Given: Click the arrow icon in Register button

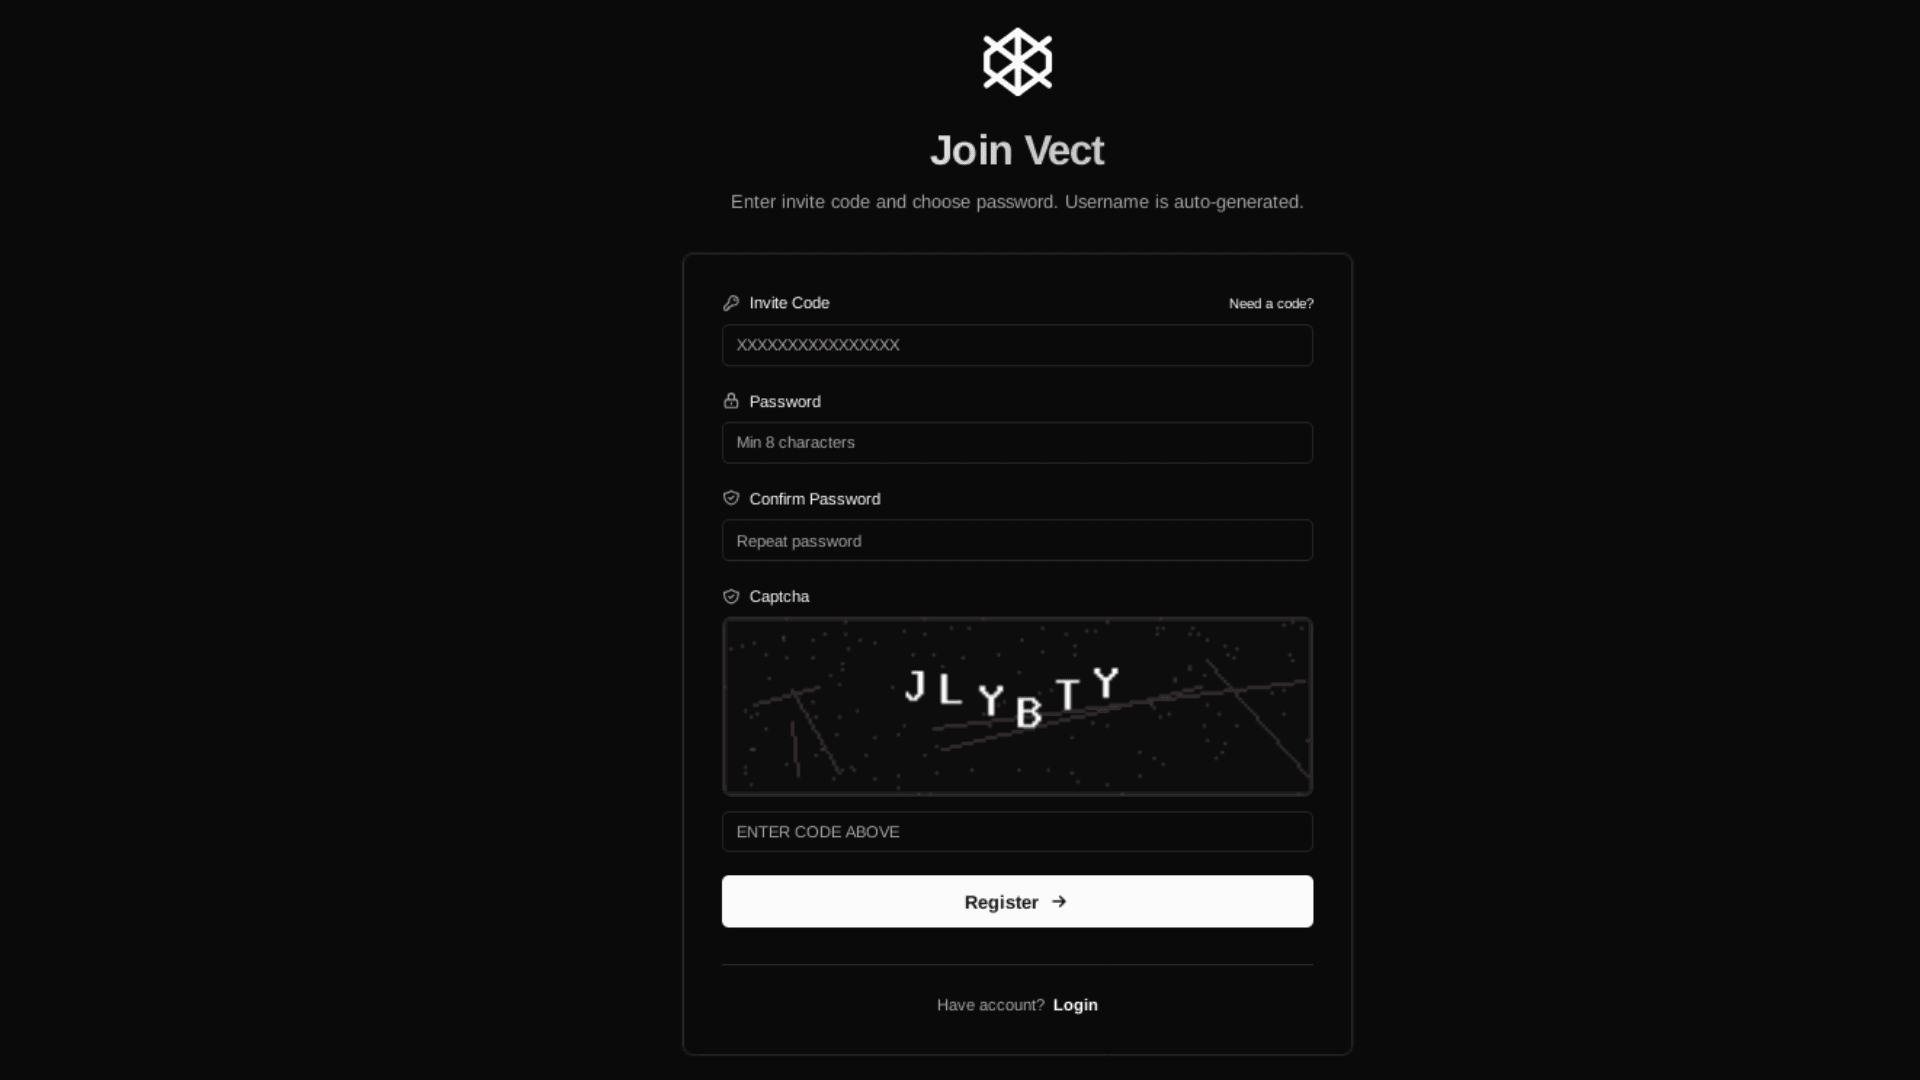Looking at the screenshot, I should [x=1059, y=902].
